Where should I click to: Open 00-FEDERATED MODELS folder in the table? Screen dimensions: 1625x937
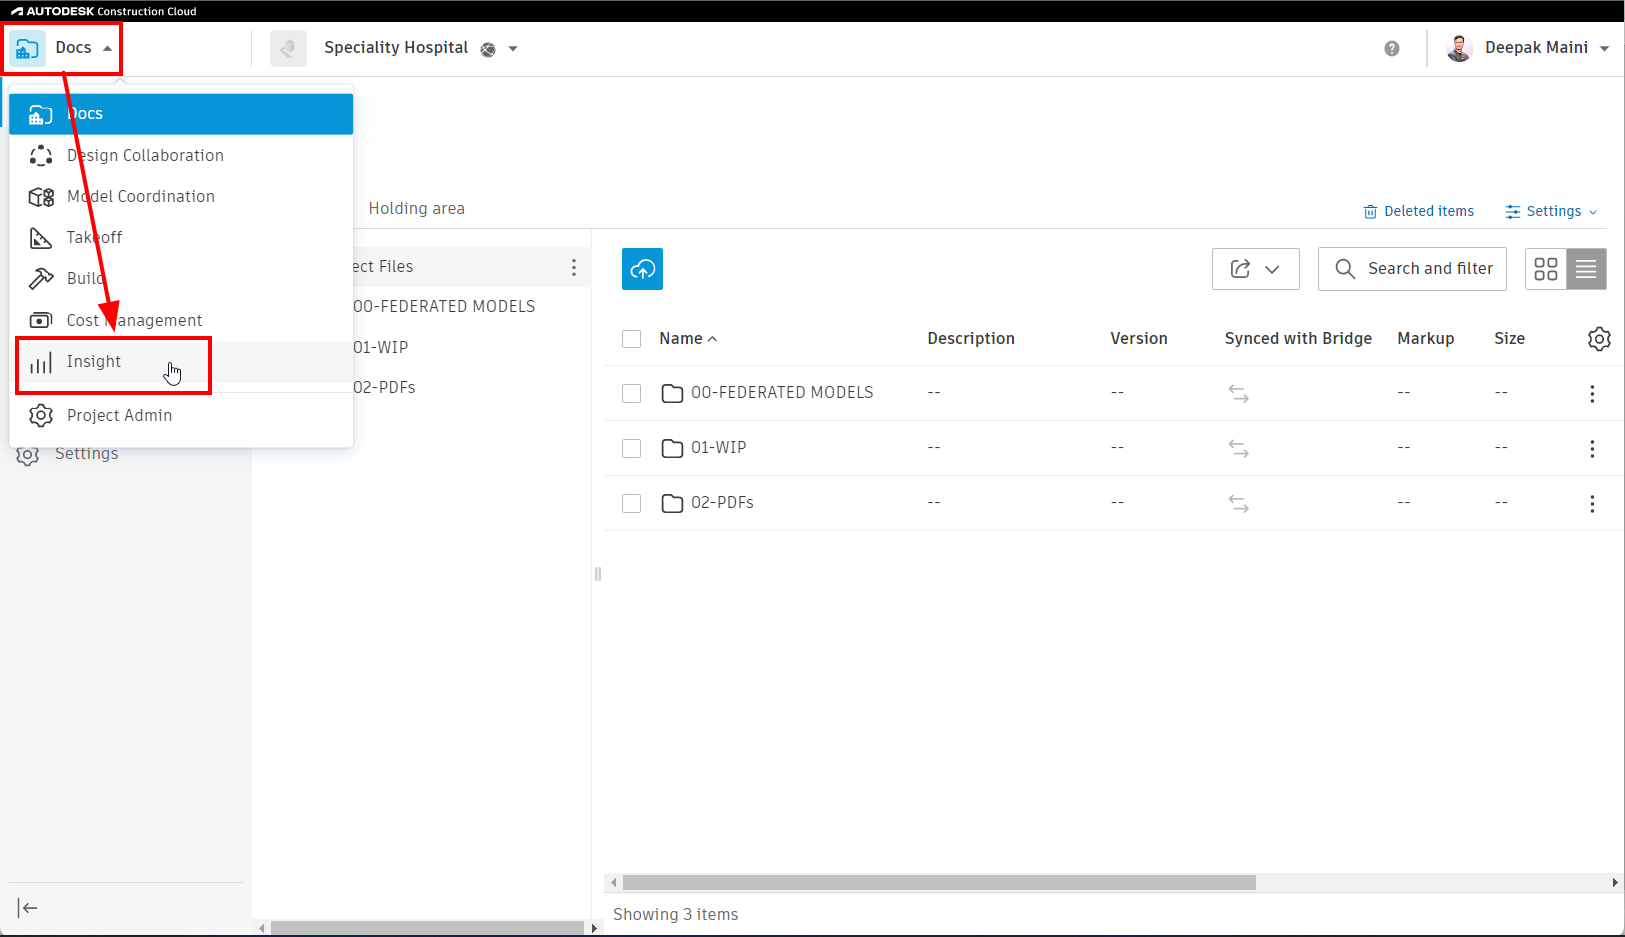[x=782, y=393]
